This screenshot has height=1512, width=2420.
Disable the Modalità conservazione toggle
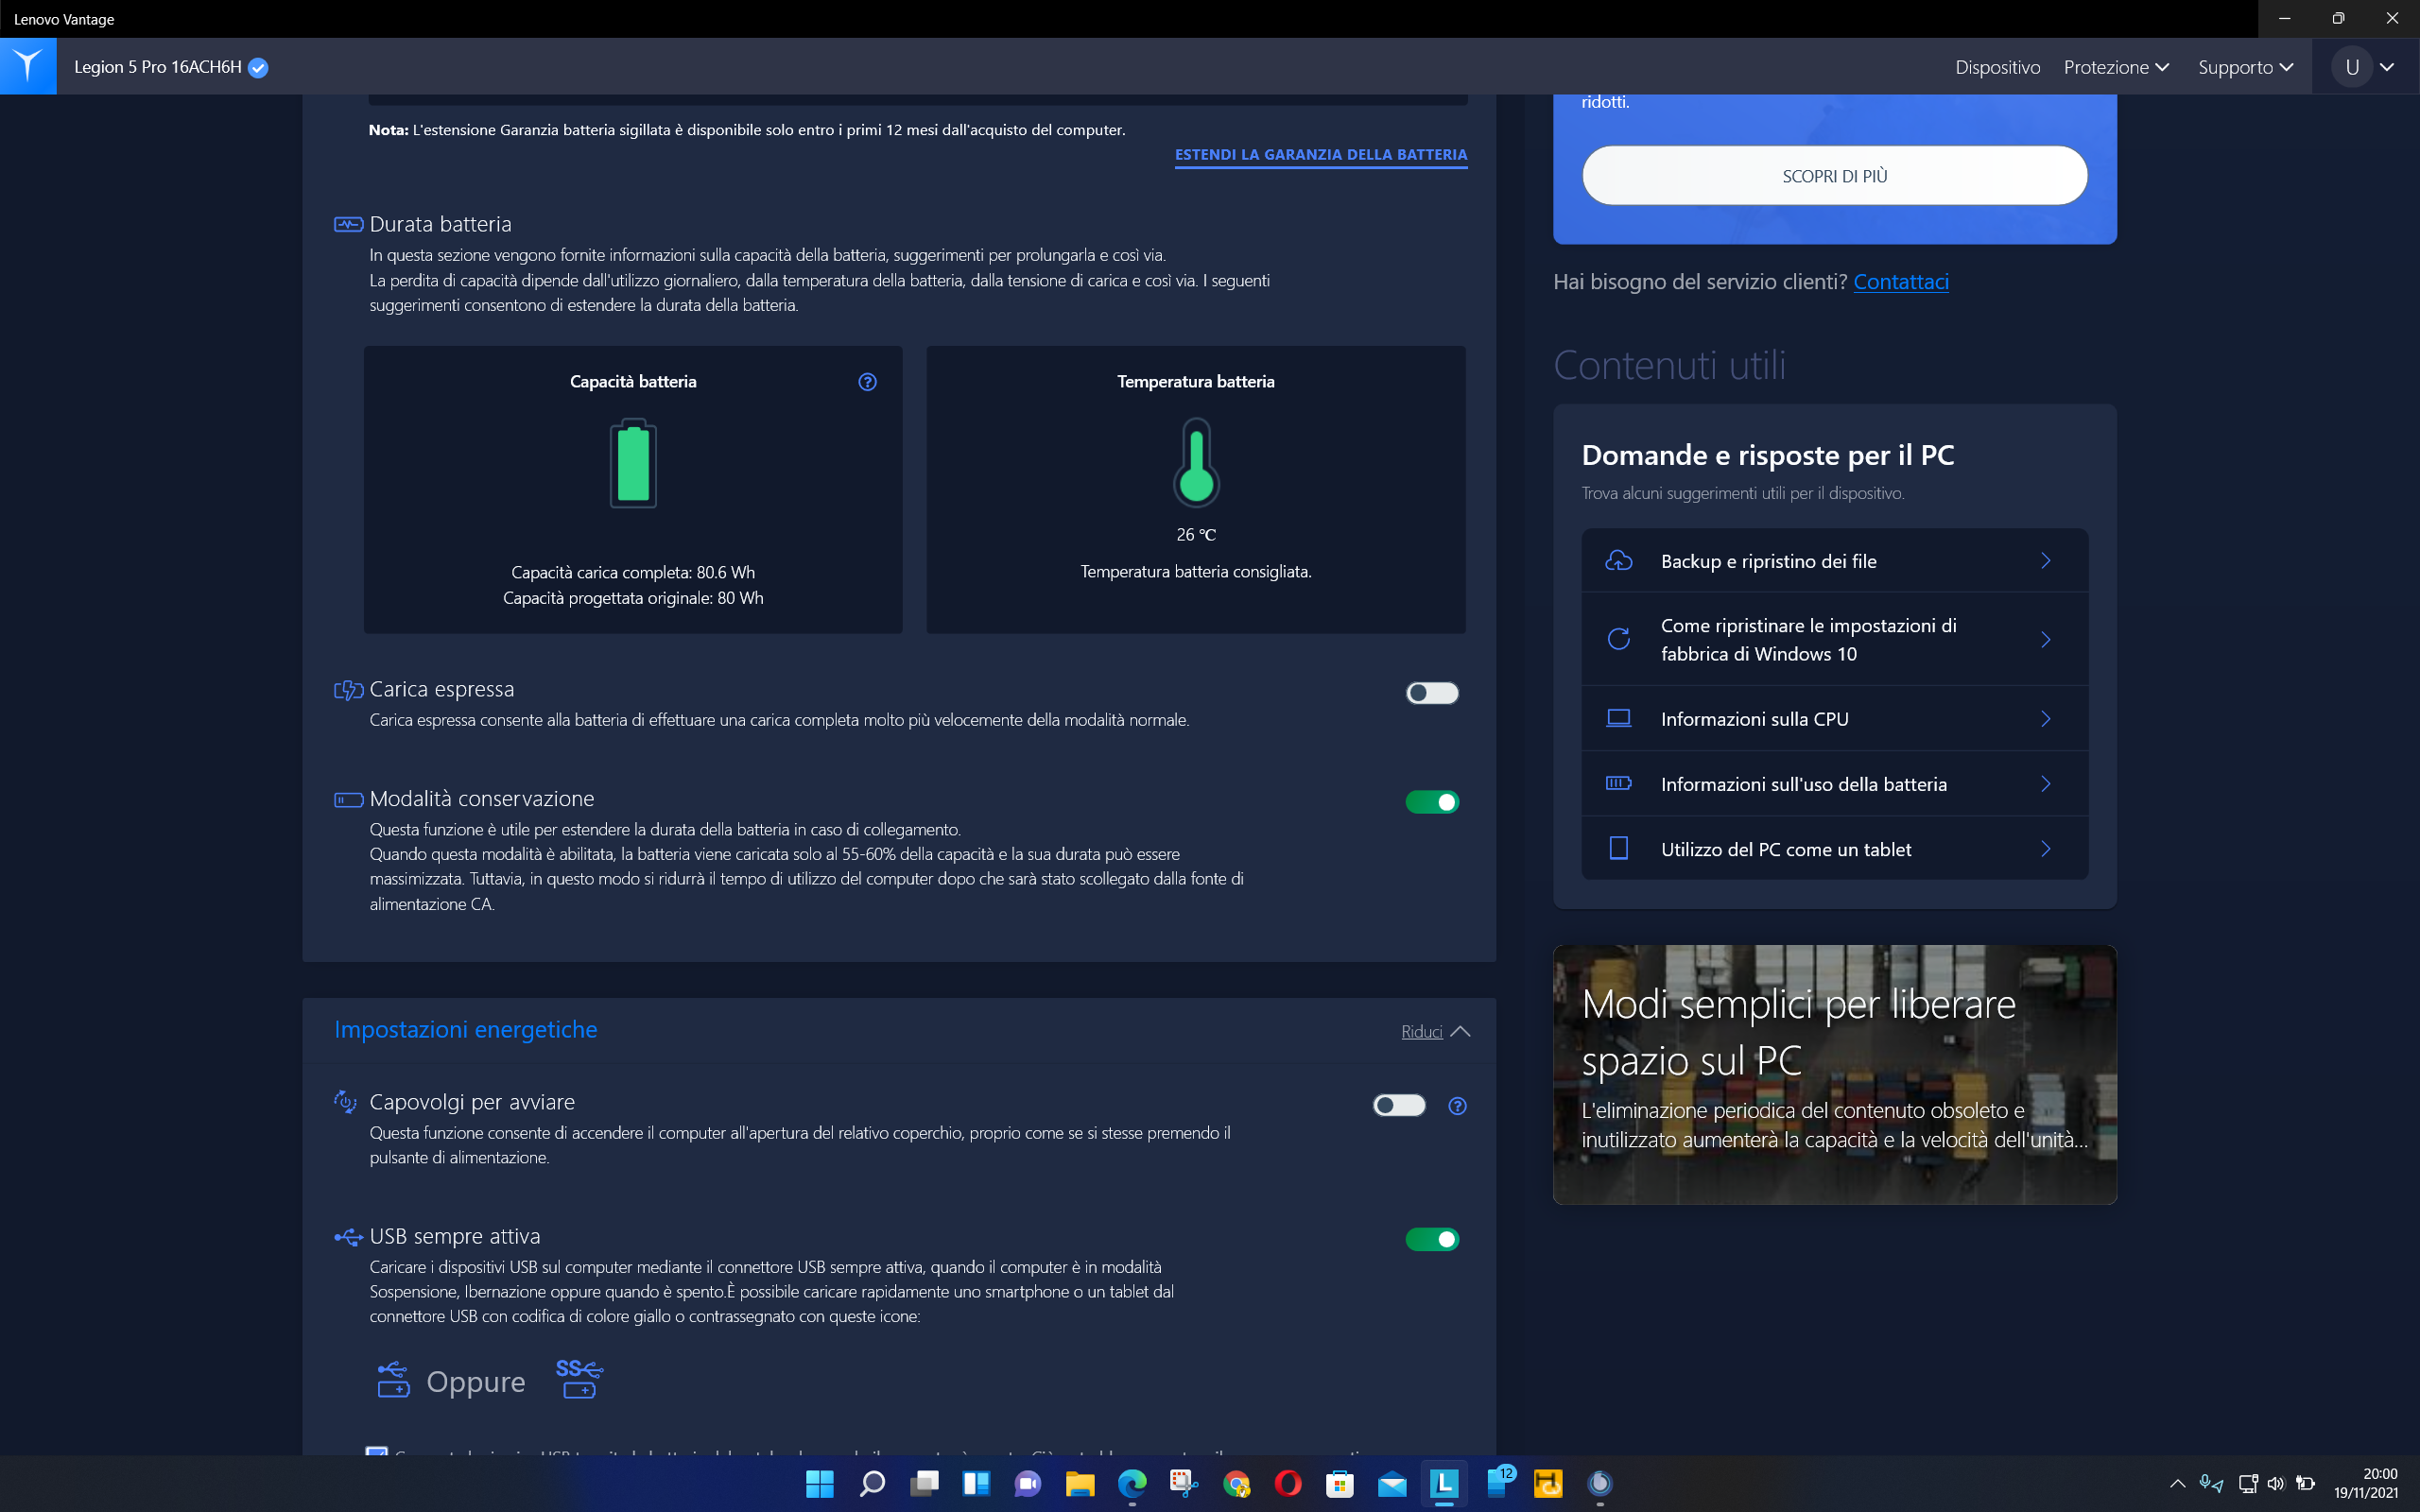click(1432, 802)
